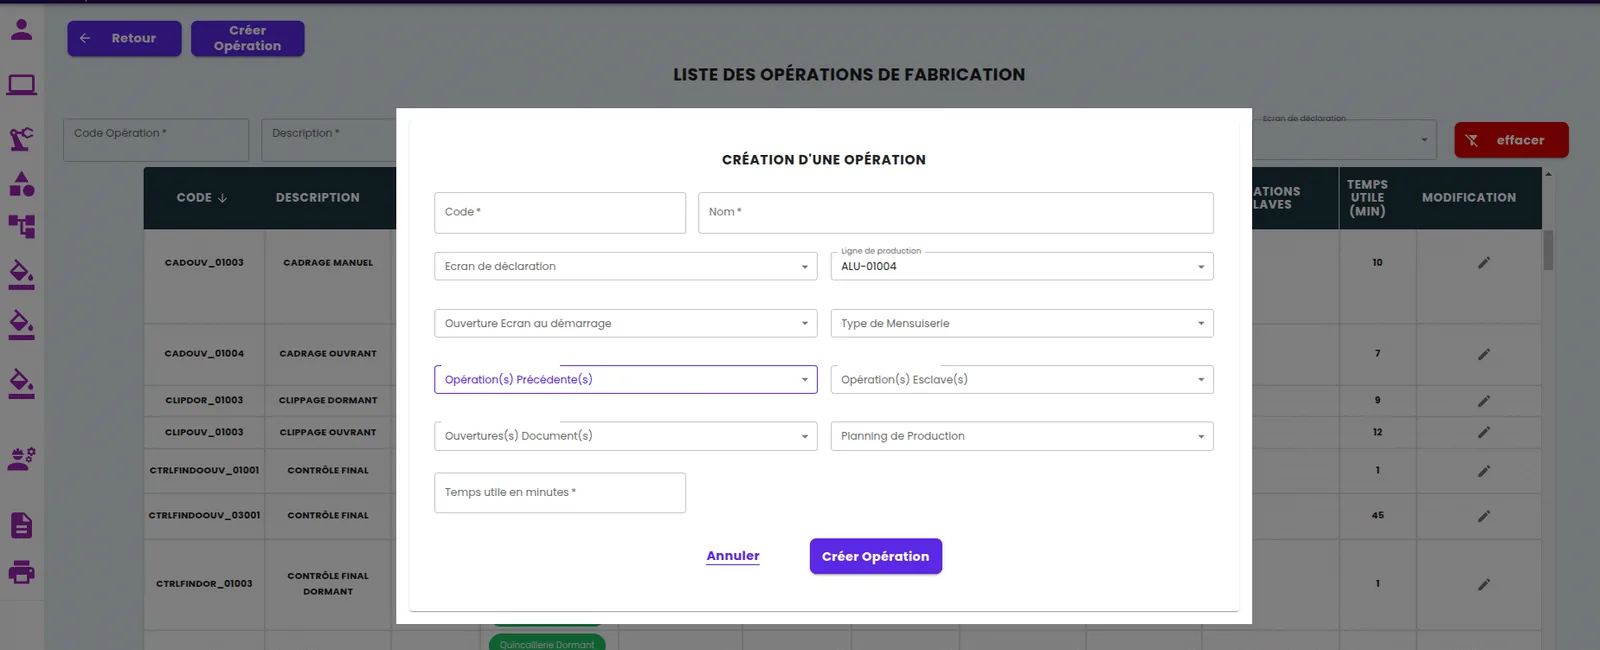Click the table's vertical scrollbar thumb

pos(1548,250)
